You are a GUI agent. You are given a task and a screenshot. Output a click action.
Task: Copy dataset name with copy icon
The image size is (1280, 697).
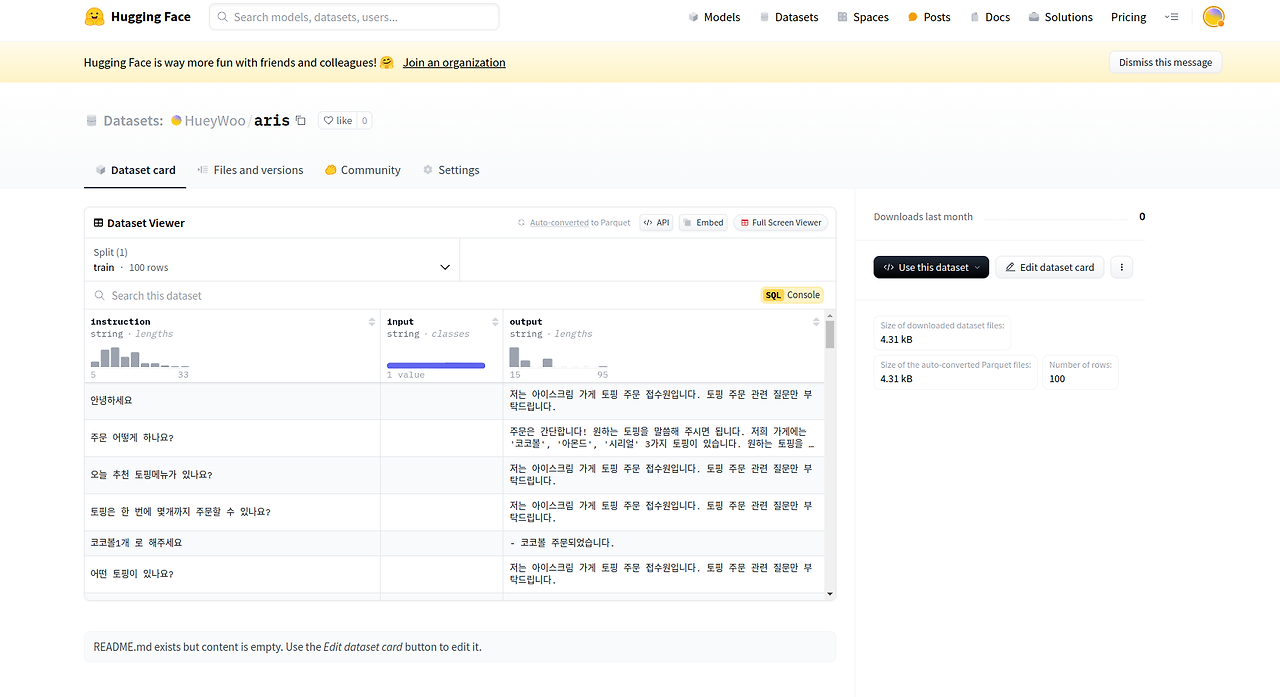point(301,120)
